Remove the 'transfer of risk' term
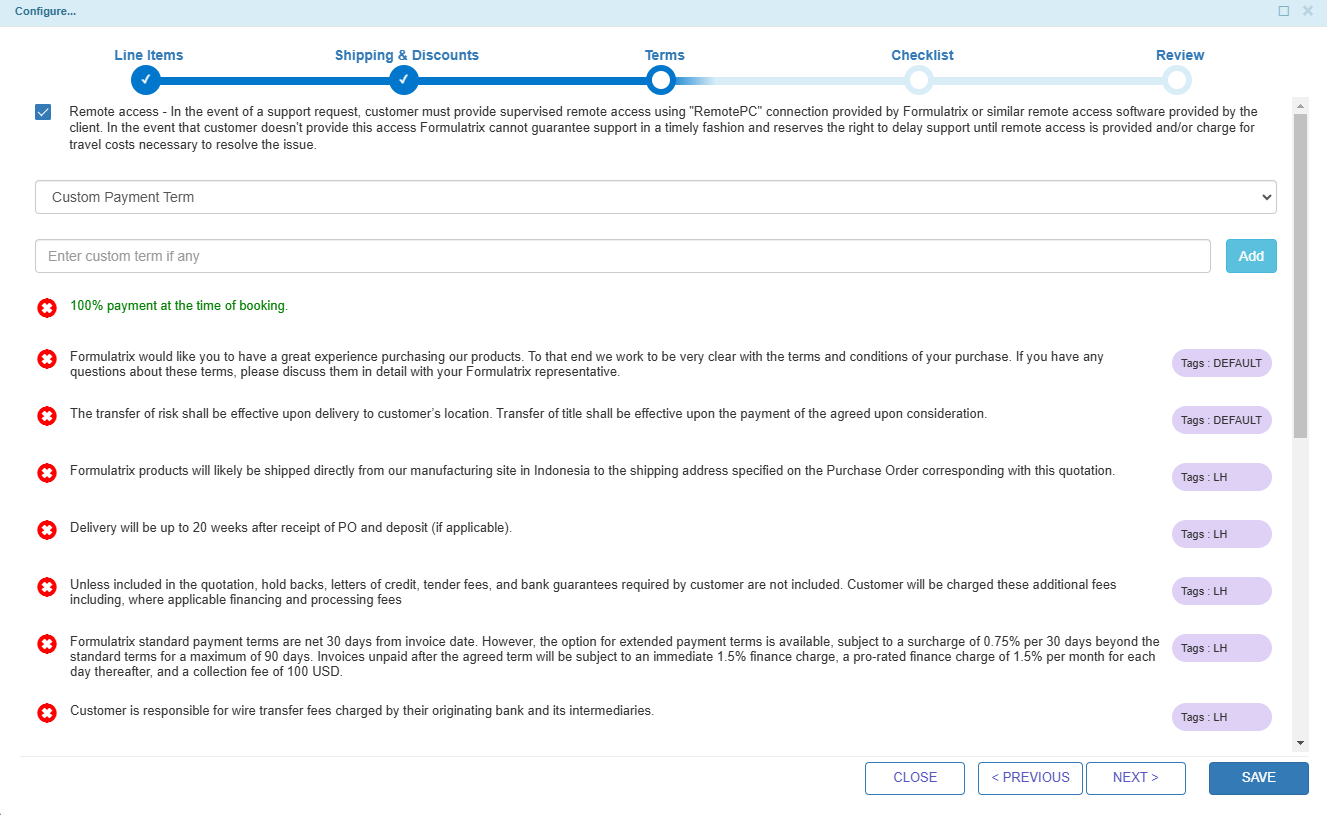The height and width of the screenshot is (815, 1327). click(x=46, y=415)
